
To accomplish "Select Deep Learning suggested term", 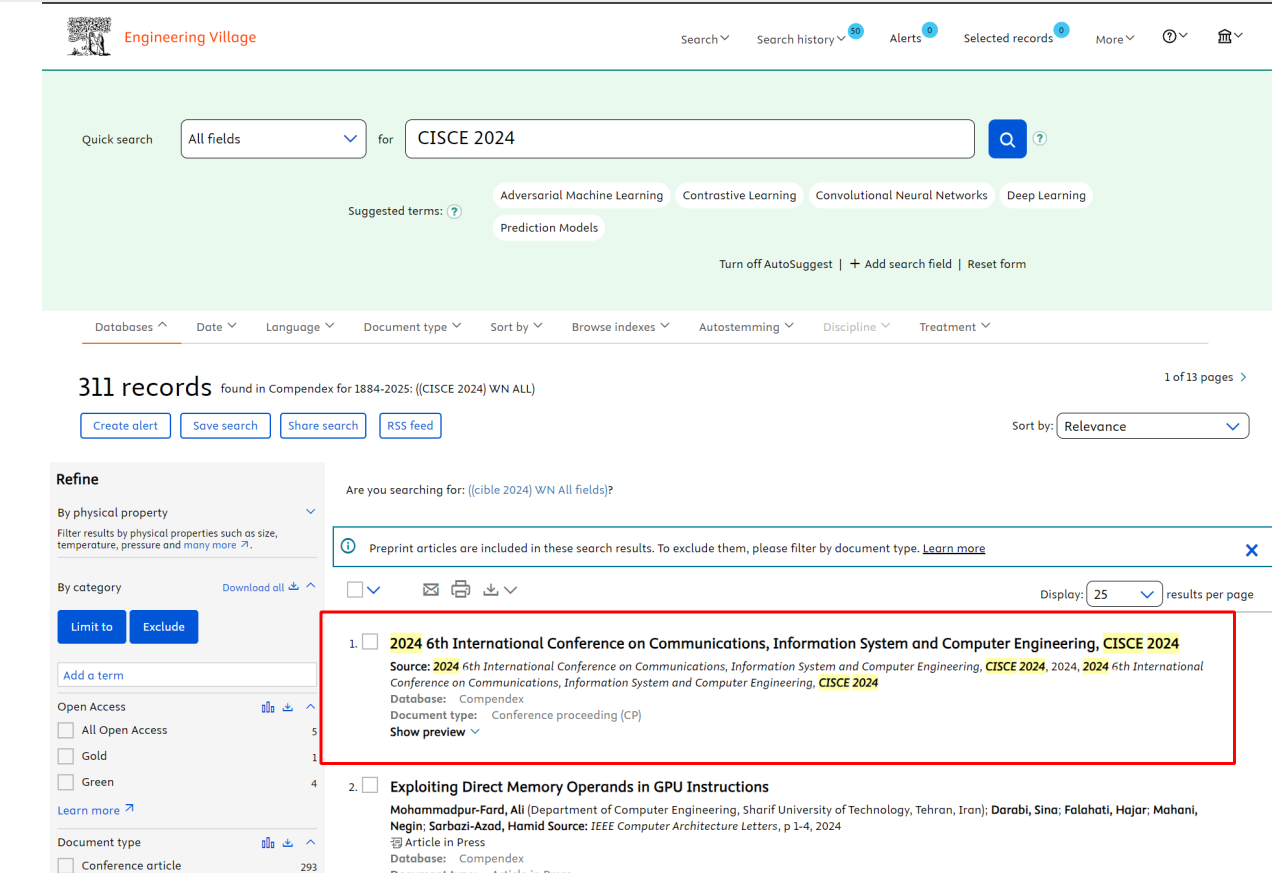I will 1046,196.
